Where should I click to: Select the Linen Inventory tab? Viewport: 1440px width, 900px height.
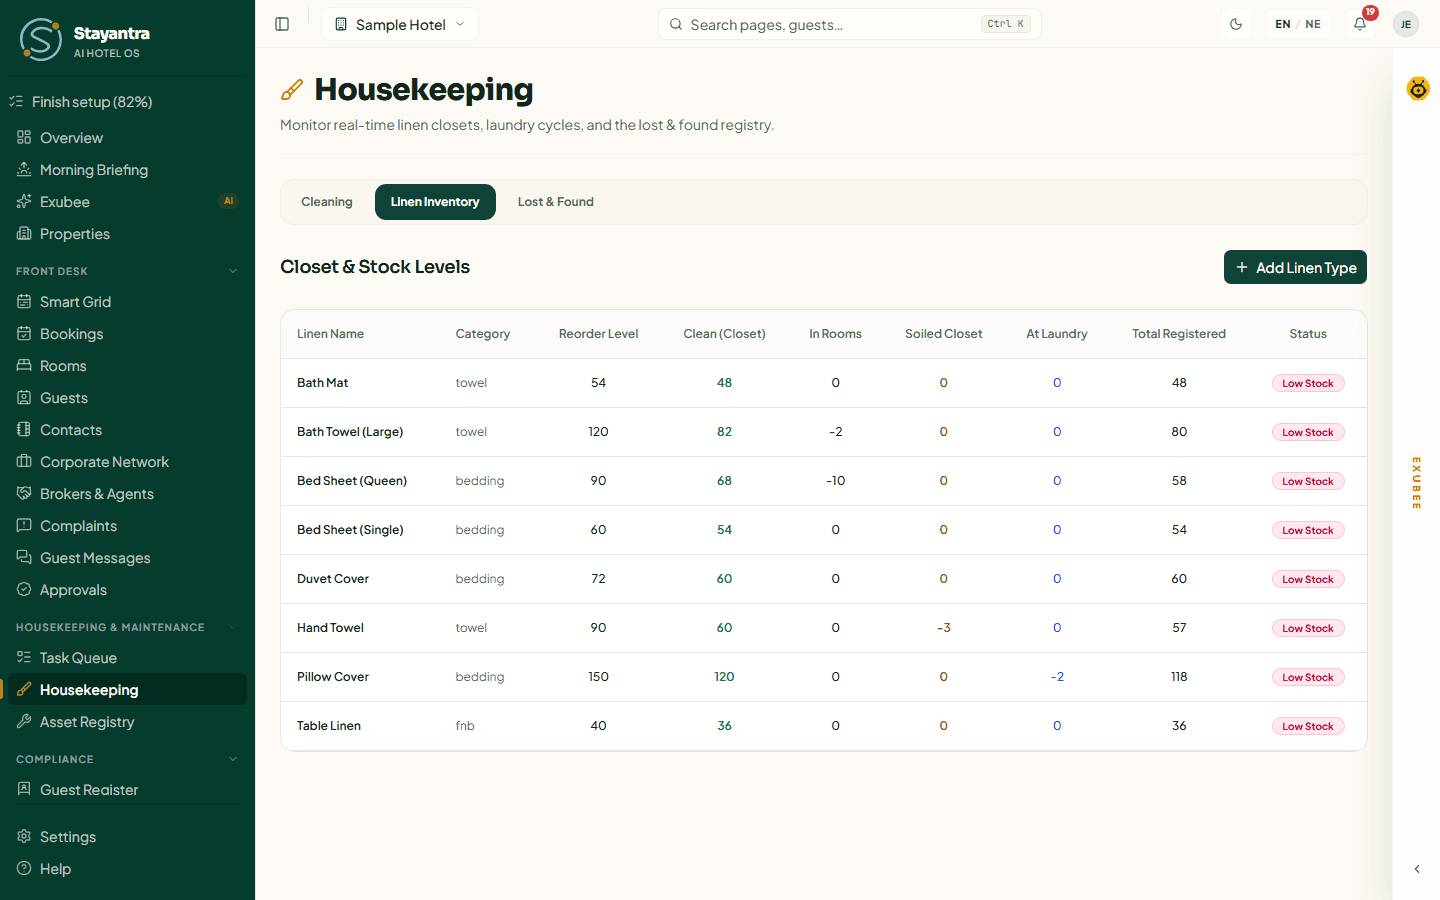click(435, 202)
